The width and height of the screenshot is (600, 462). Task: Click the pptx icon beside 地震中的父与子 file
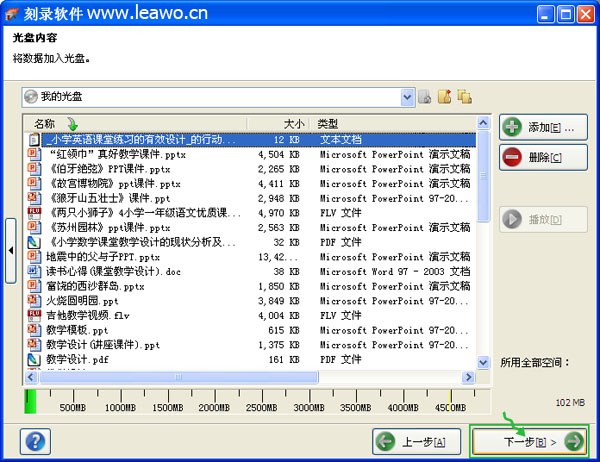(34, 256)
